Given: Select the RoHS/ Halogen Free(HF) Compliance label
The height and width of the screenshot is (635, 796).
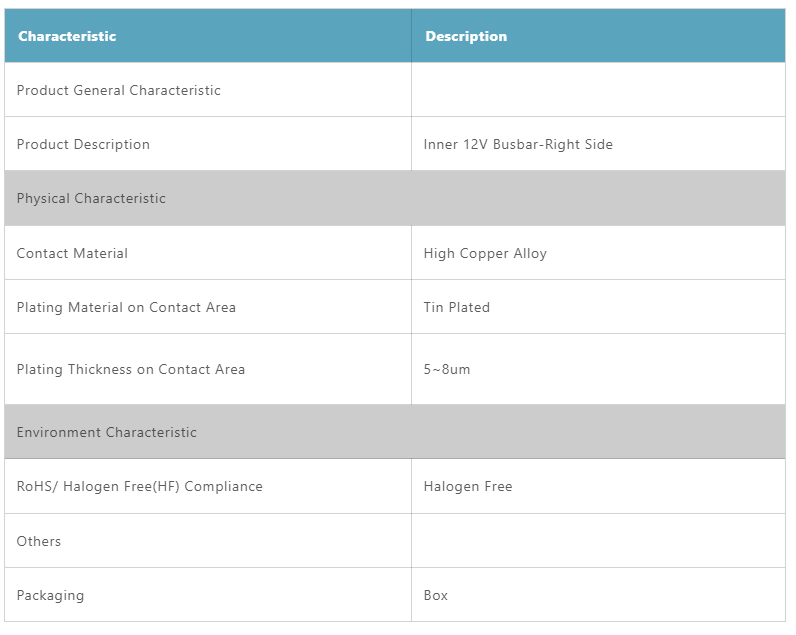Looking at the screenshot, I should (140, 486).
